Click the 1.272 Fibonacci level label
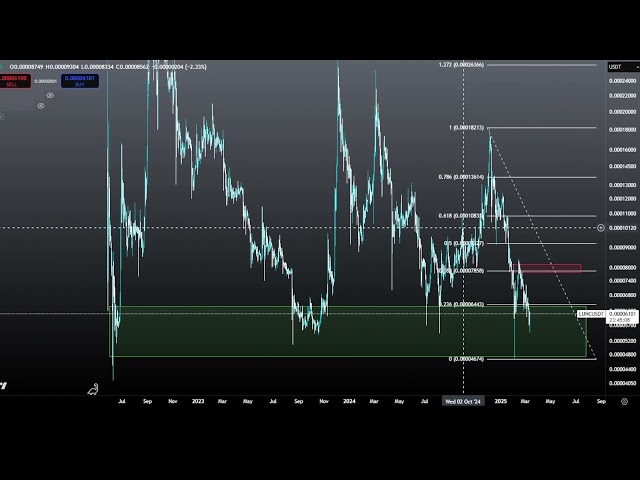 point(460,65)
